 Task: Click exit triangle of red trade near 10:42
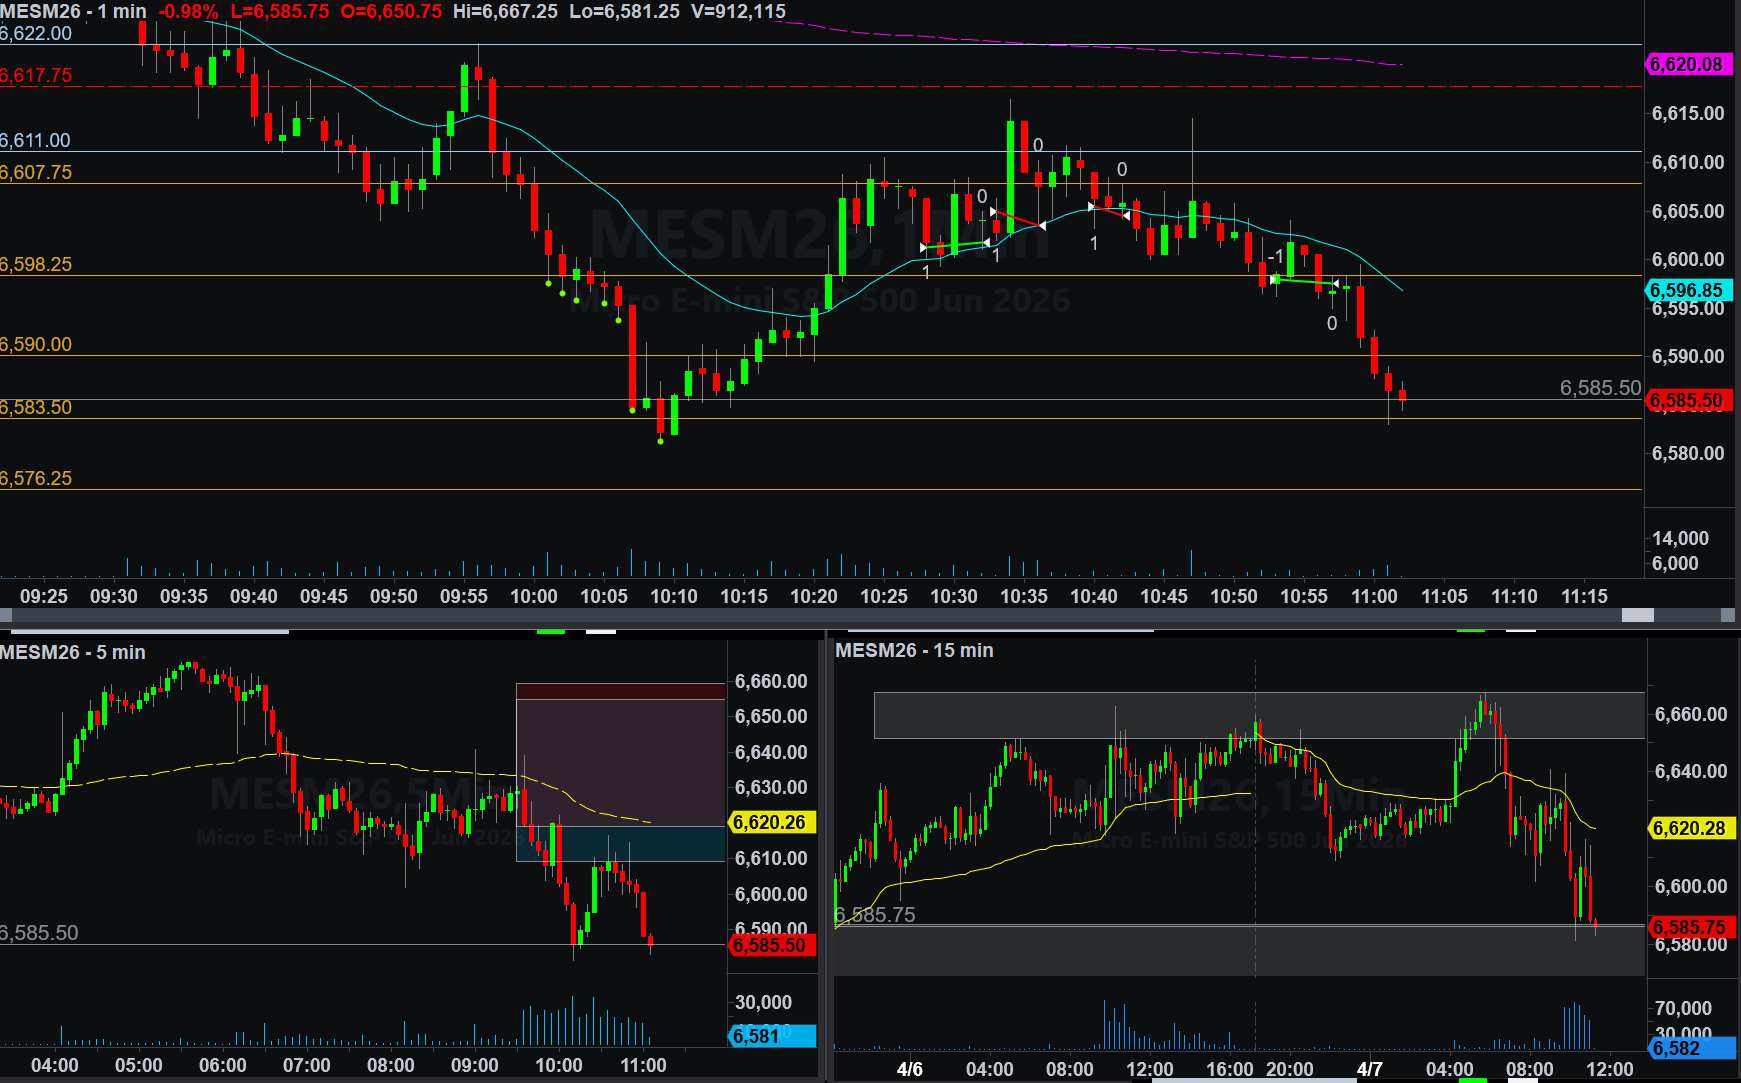[x=1126, y=215]
